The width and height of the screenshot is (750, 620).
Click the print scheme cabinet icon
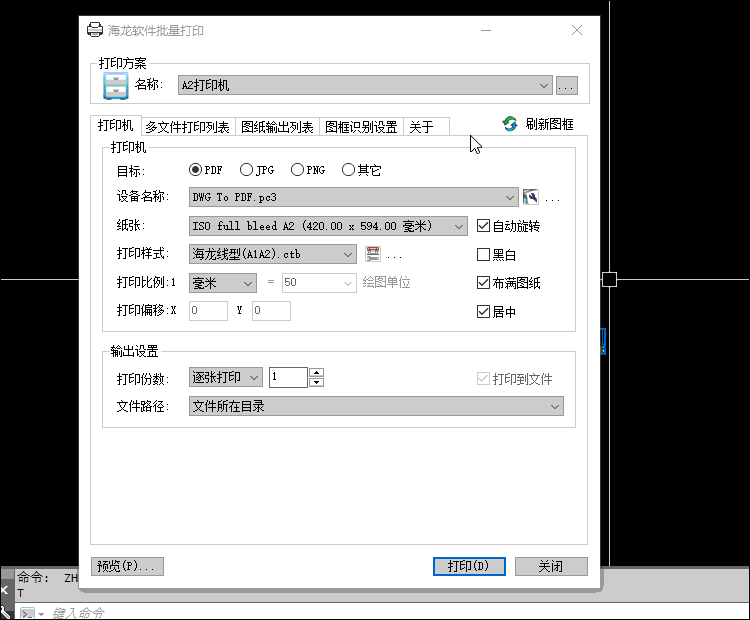(116, 86)
